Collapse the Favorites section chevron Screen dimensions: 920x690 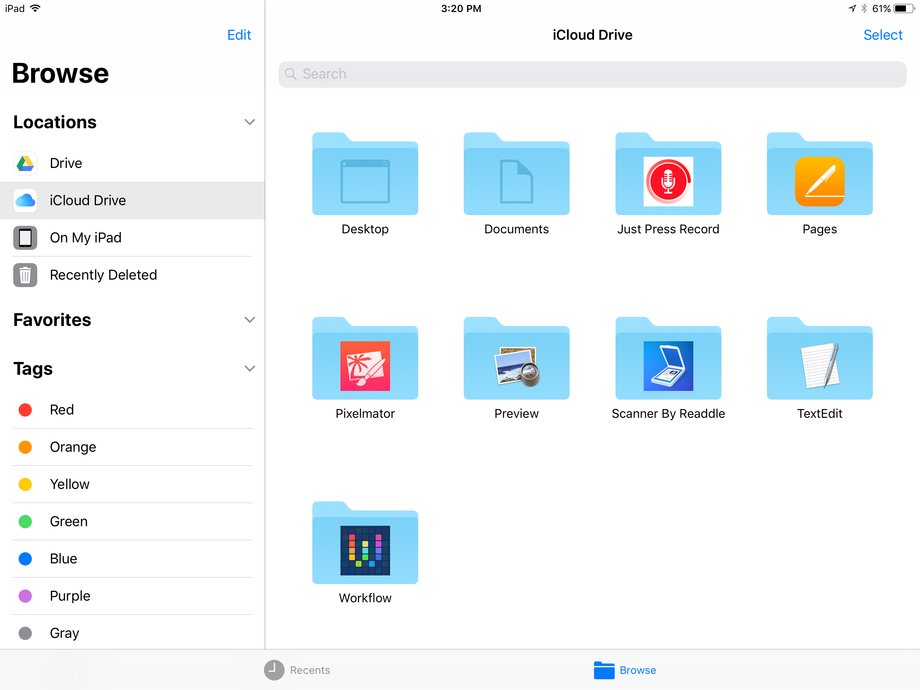(249, 320)
